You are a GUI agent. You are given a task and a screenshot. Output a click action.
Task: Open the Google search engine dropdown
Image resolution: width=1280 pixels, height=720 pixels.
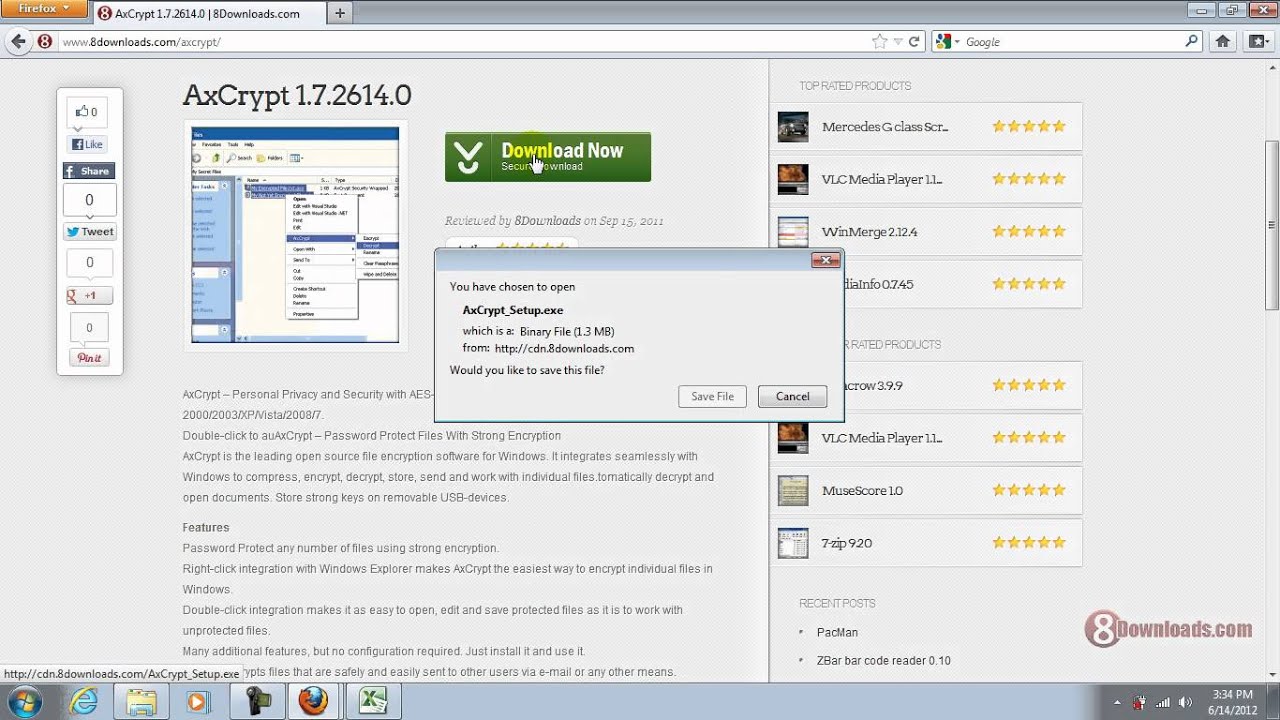[x=947, y=42]
